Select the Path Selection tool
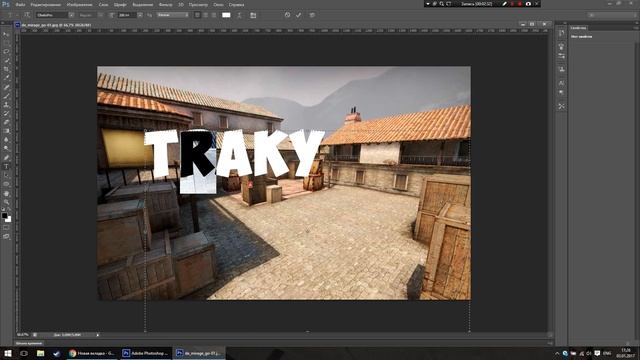This screenshot has height=360, width=640. pyautogui.click(x=6, y=175)
